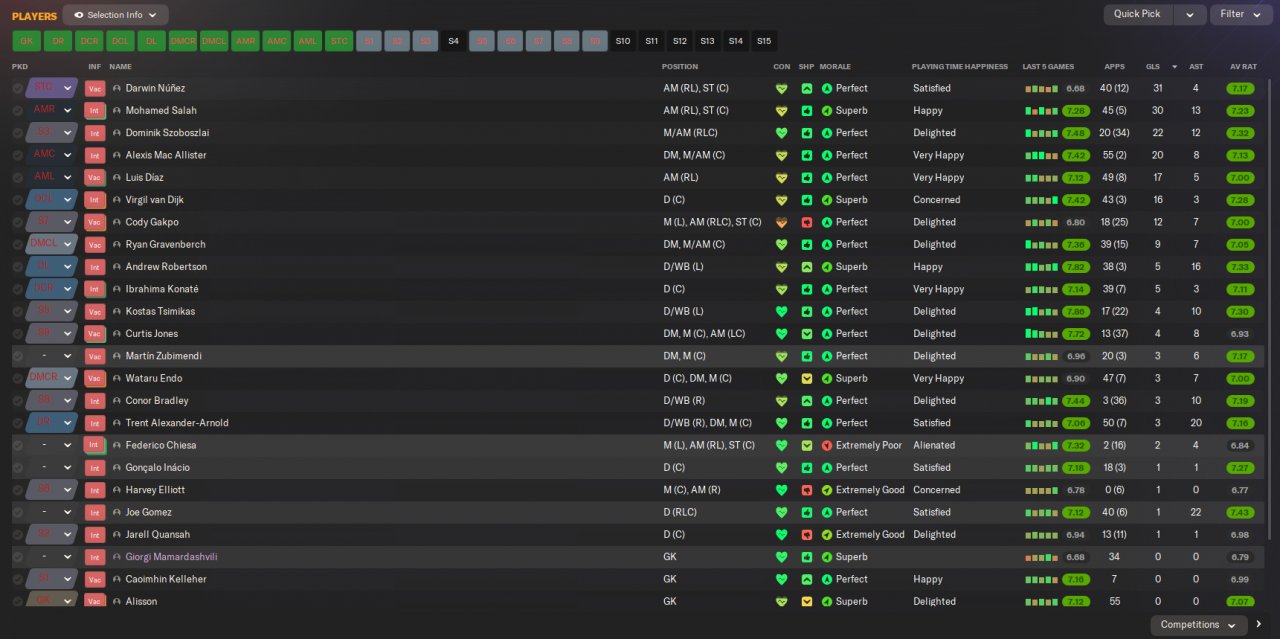Click the condition heart for Joe Gomez
Viewport: 1280px width, 639px height.
pos(781,512)
